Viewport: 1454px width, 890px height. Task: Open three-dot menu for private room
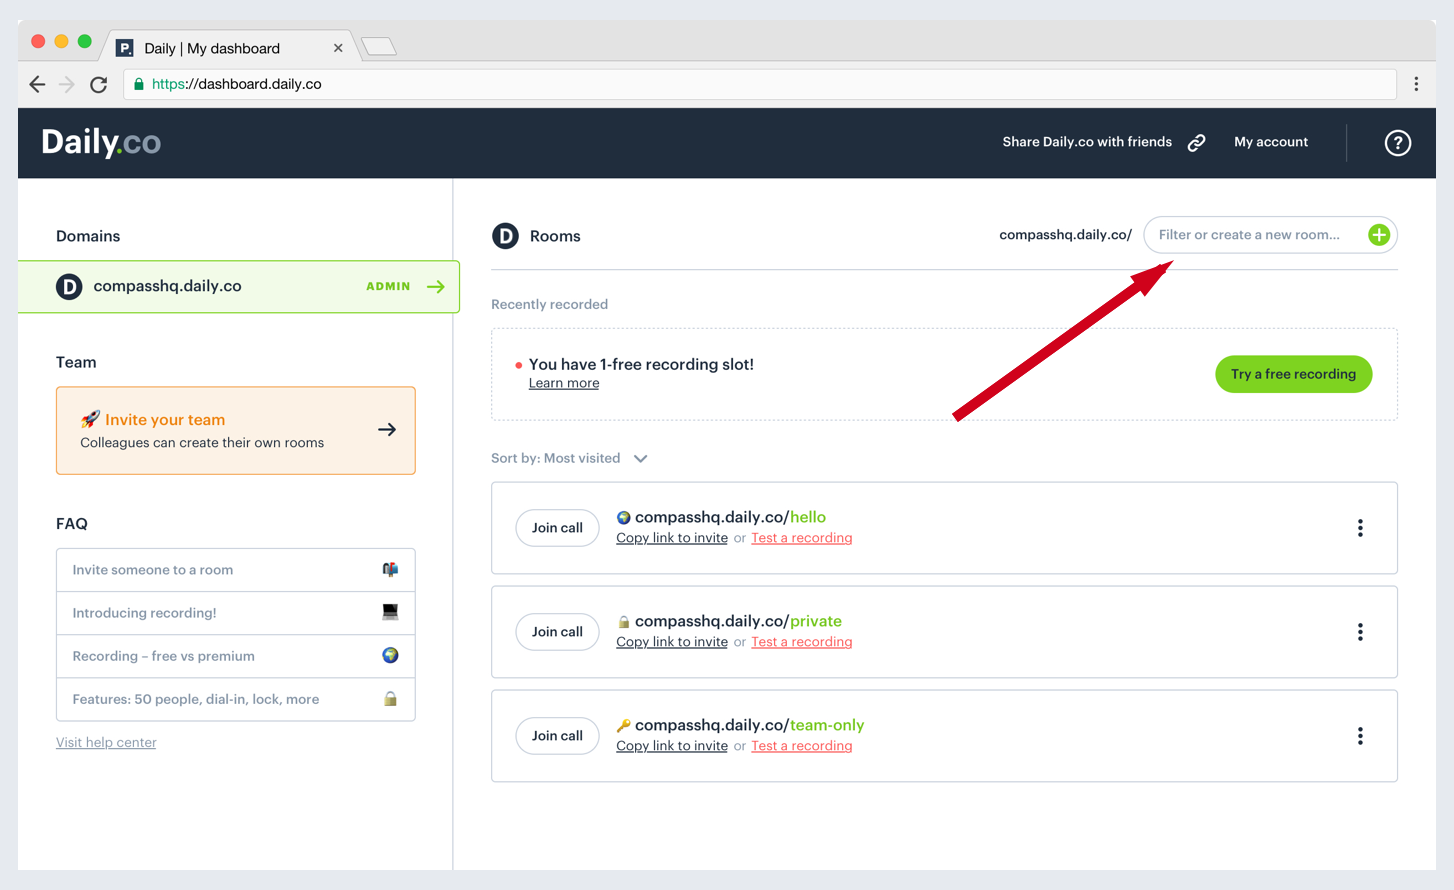pyautogui.click(x=1360, y=632)
